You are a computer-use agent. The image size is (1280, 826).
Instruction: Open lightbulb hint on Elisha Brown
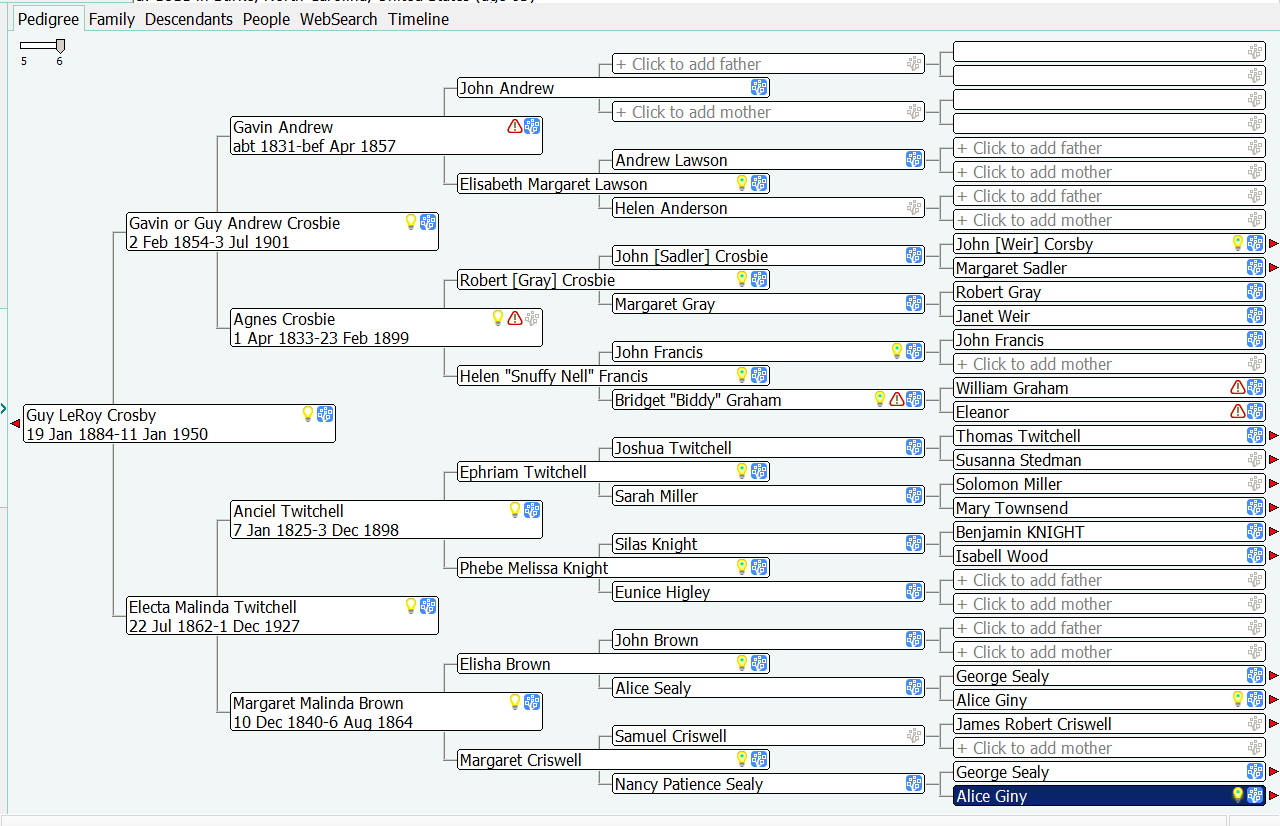(742, 663)
